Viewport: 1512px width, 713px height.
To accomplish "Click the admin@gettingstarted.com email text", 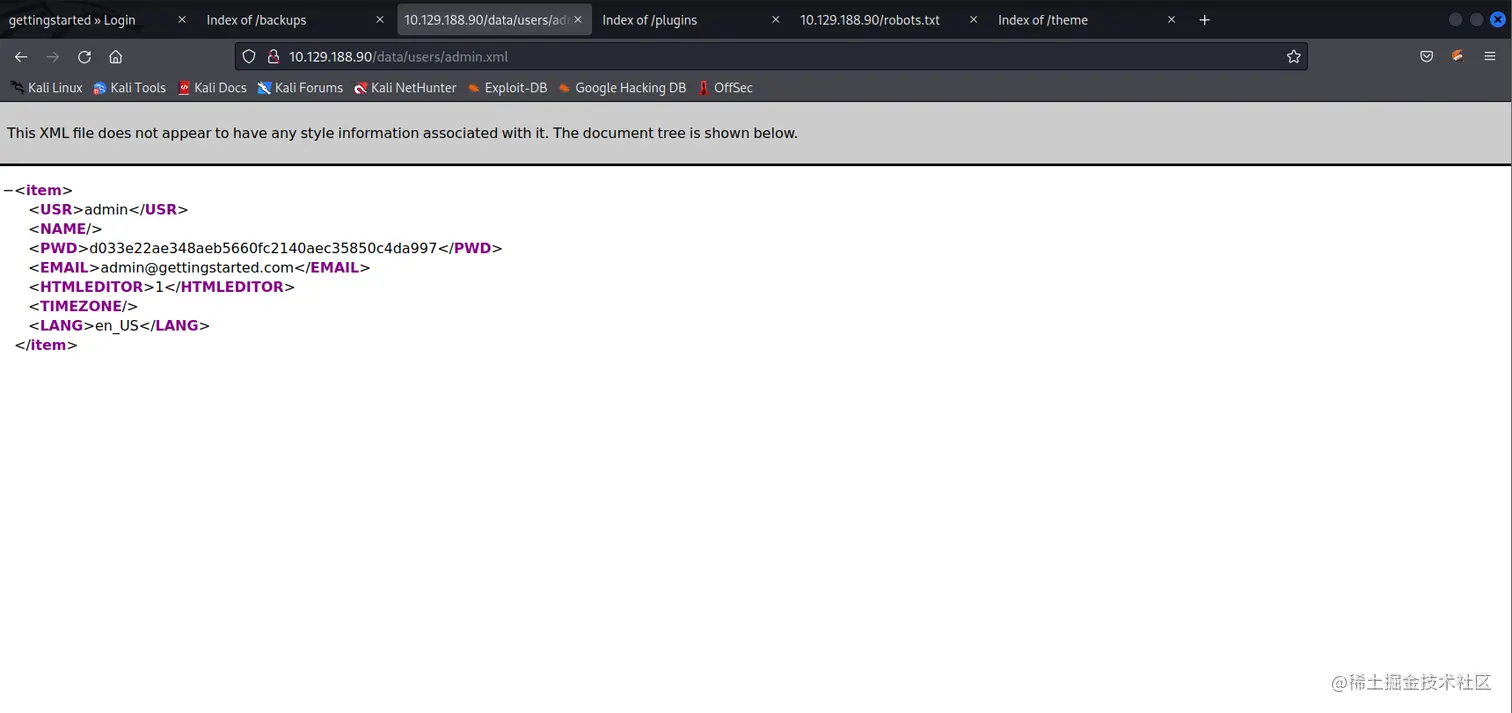I will pyautogui.click(x=197, y=267).
